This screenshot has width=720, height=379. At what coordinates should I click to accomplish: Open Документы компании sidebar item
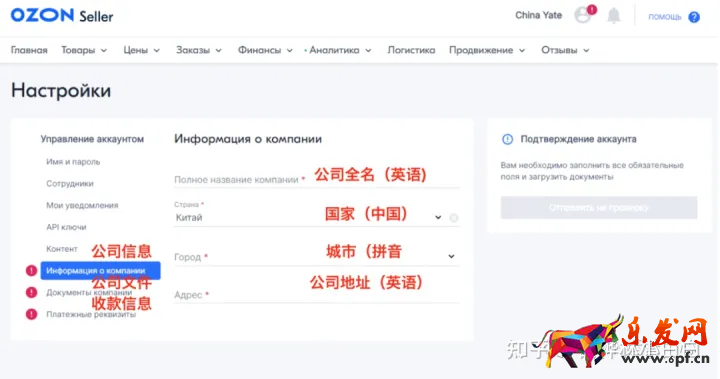(89, 293)
